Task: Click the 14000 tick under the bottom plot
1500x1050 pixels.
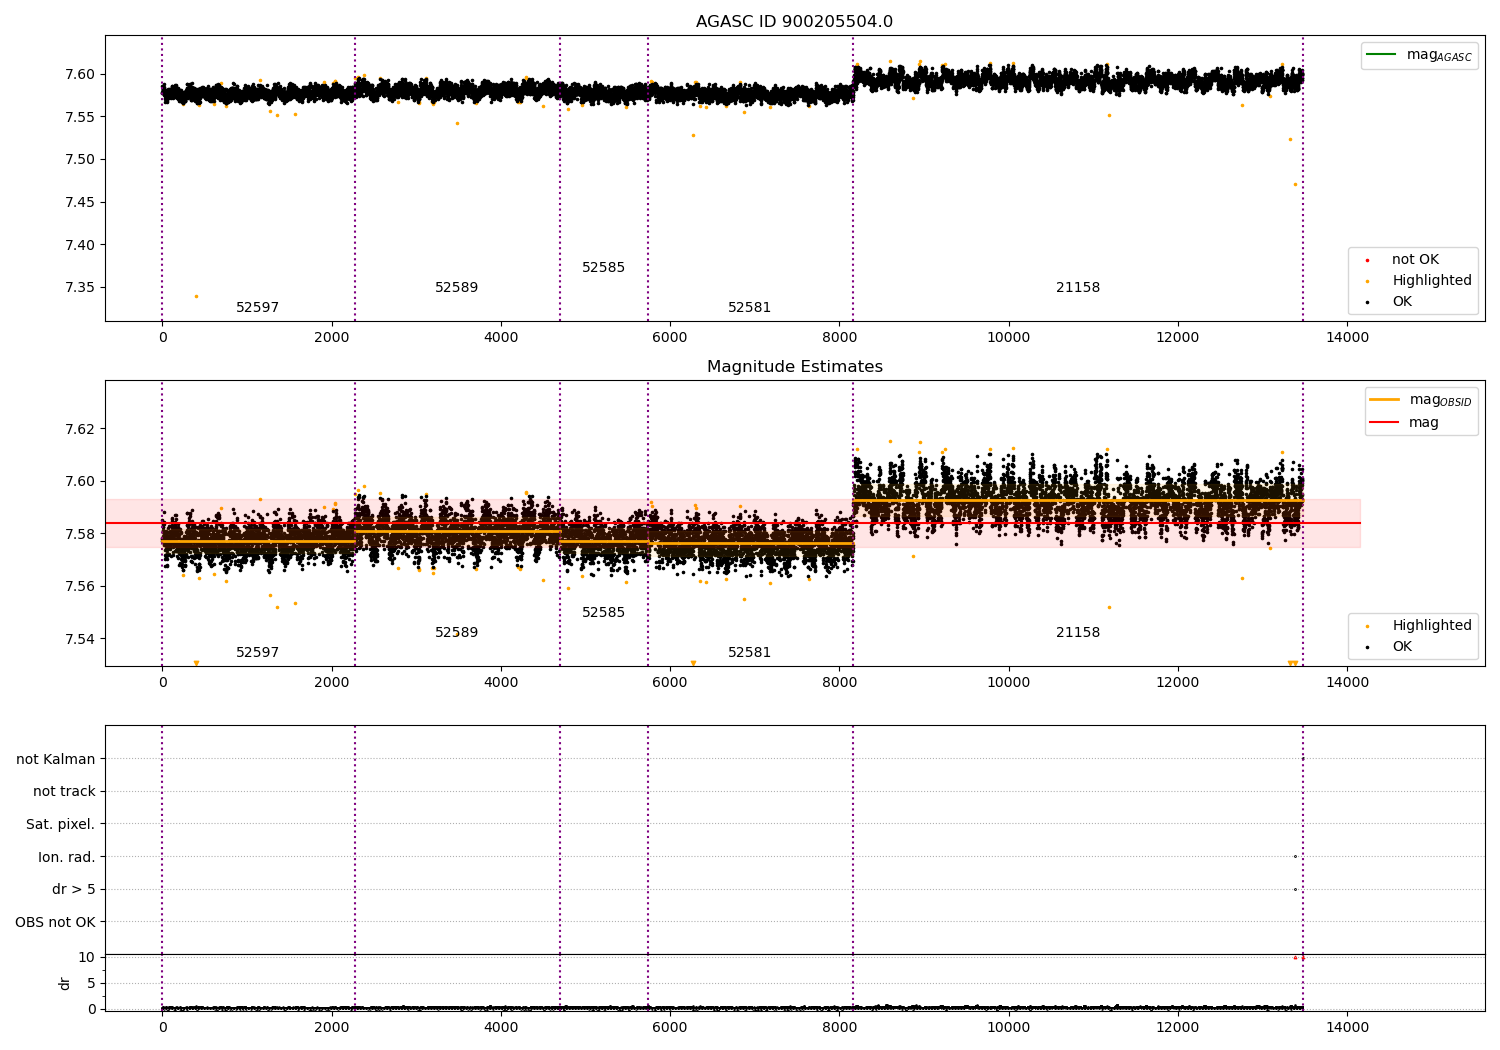Action: click(x=1347, y=1027)
